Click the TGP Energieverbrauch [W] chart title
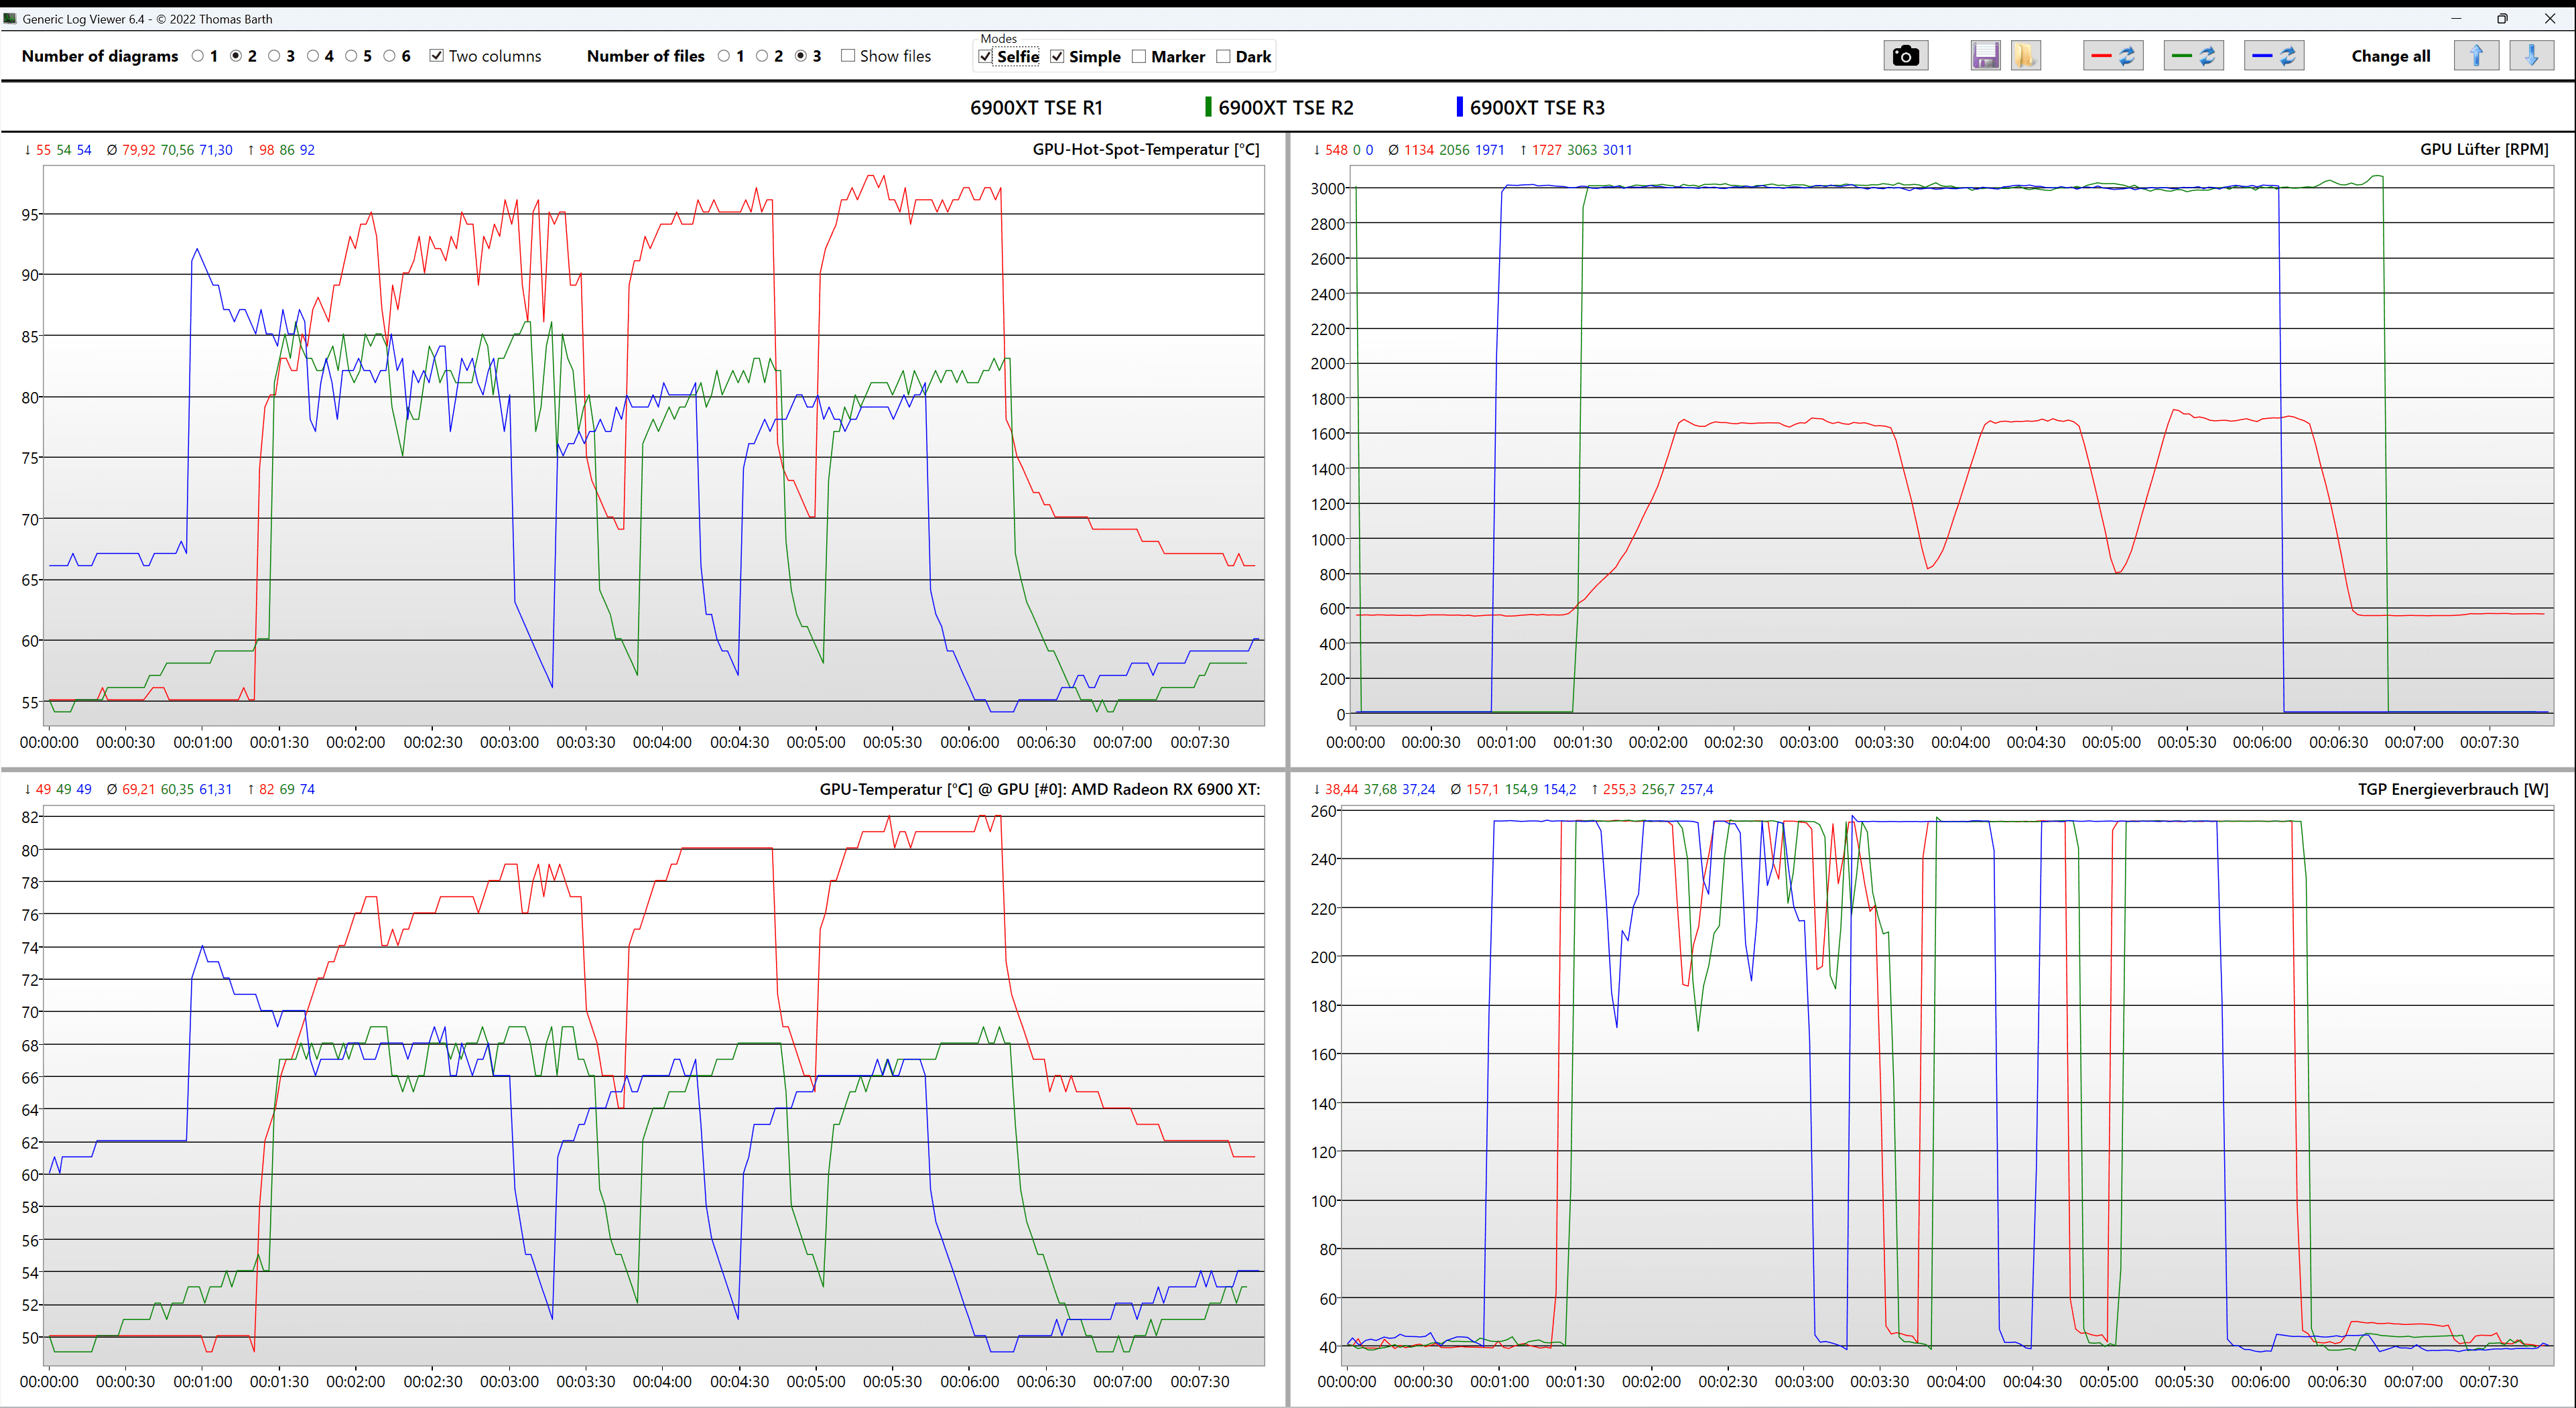Screen dimensions: 2576x1408 [x=2453, y=789]
